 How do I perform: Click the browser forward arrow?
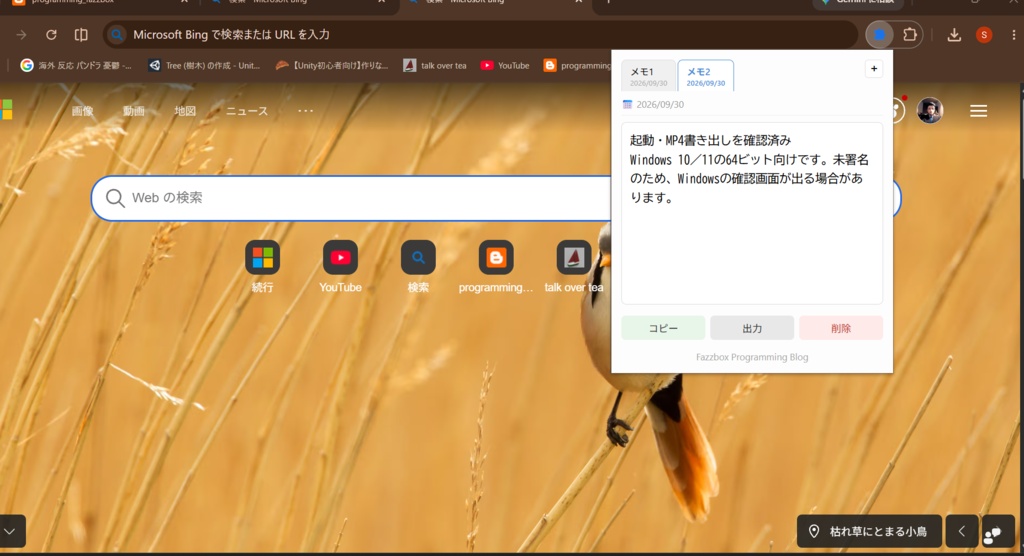click(x=22, y=35)
